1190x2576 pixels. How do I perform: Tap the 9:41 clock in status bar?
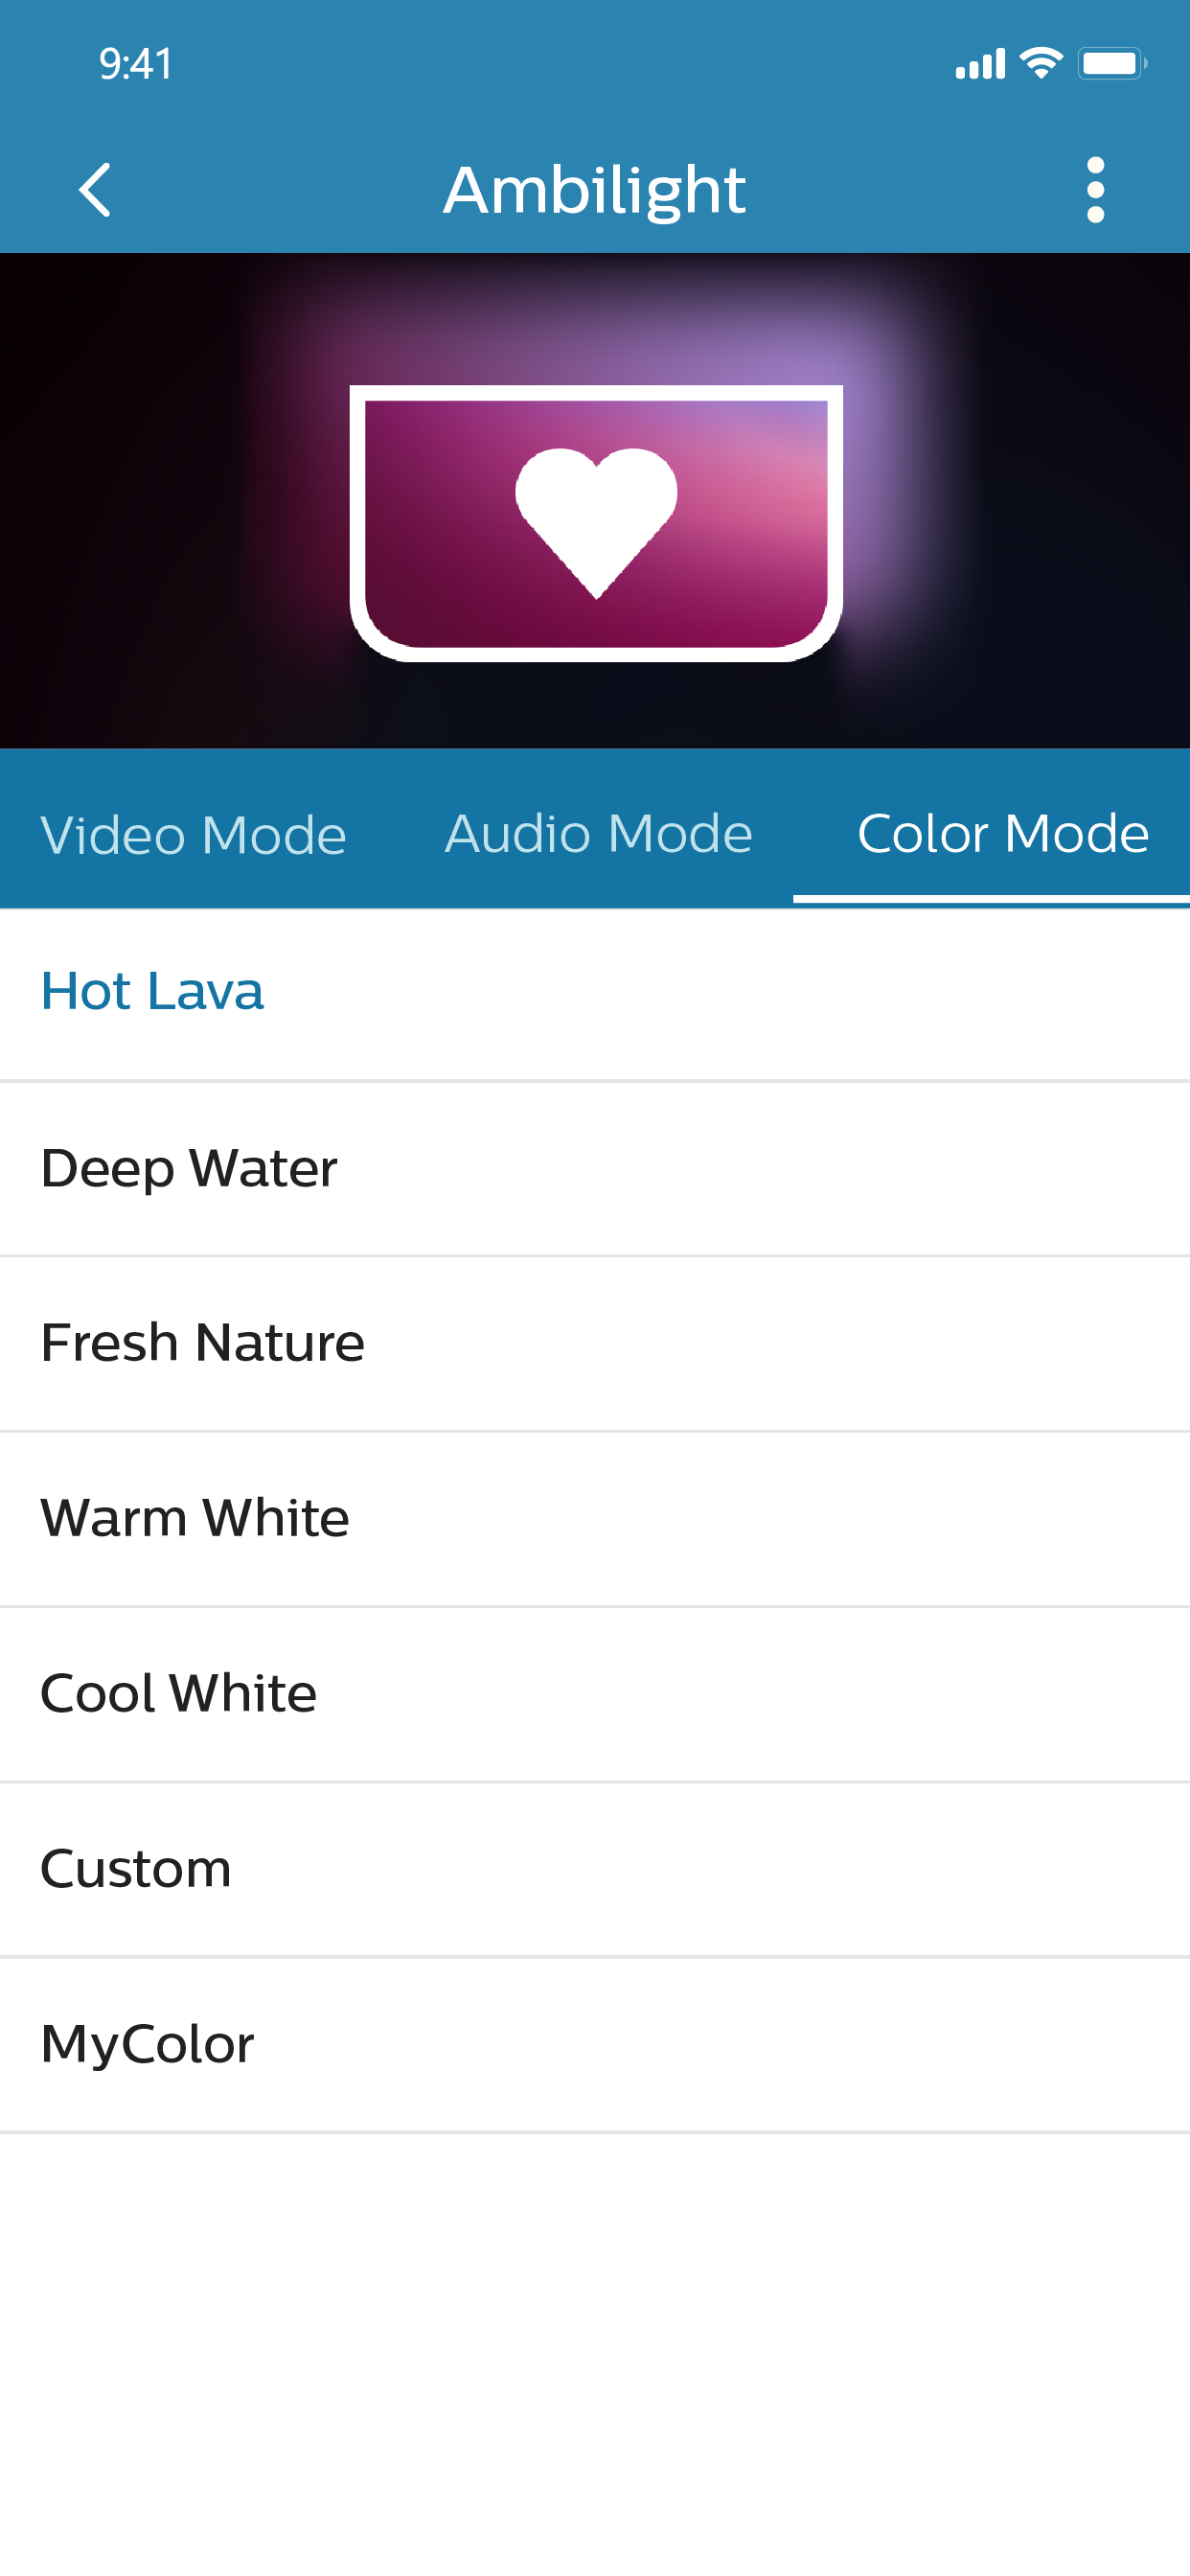pos(136,64)
